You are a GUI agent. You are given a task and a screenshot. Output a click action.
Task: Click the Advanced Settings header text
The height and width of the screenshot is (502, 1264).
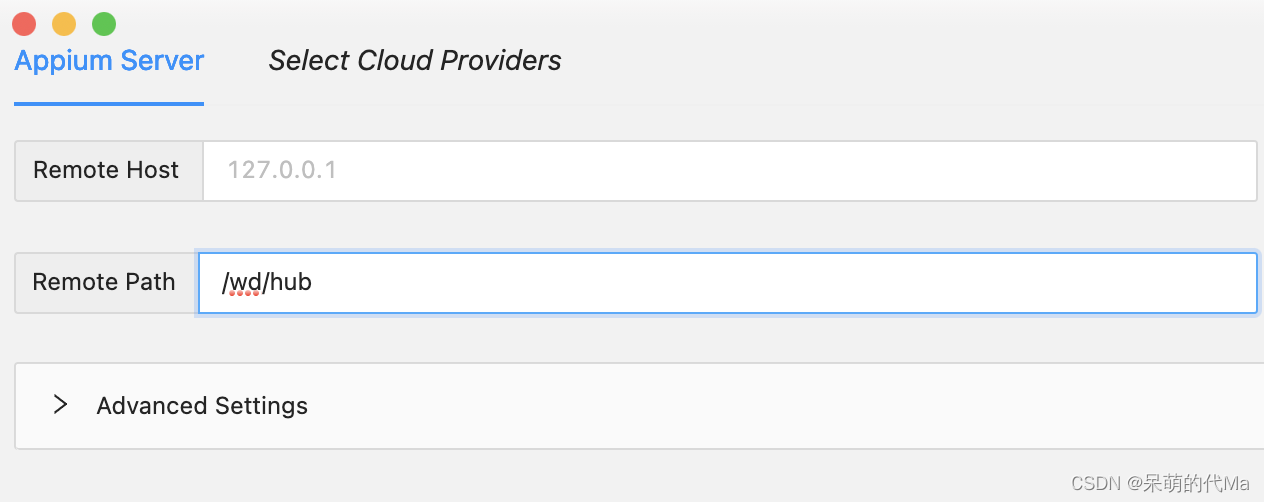coord(202,405)
